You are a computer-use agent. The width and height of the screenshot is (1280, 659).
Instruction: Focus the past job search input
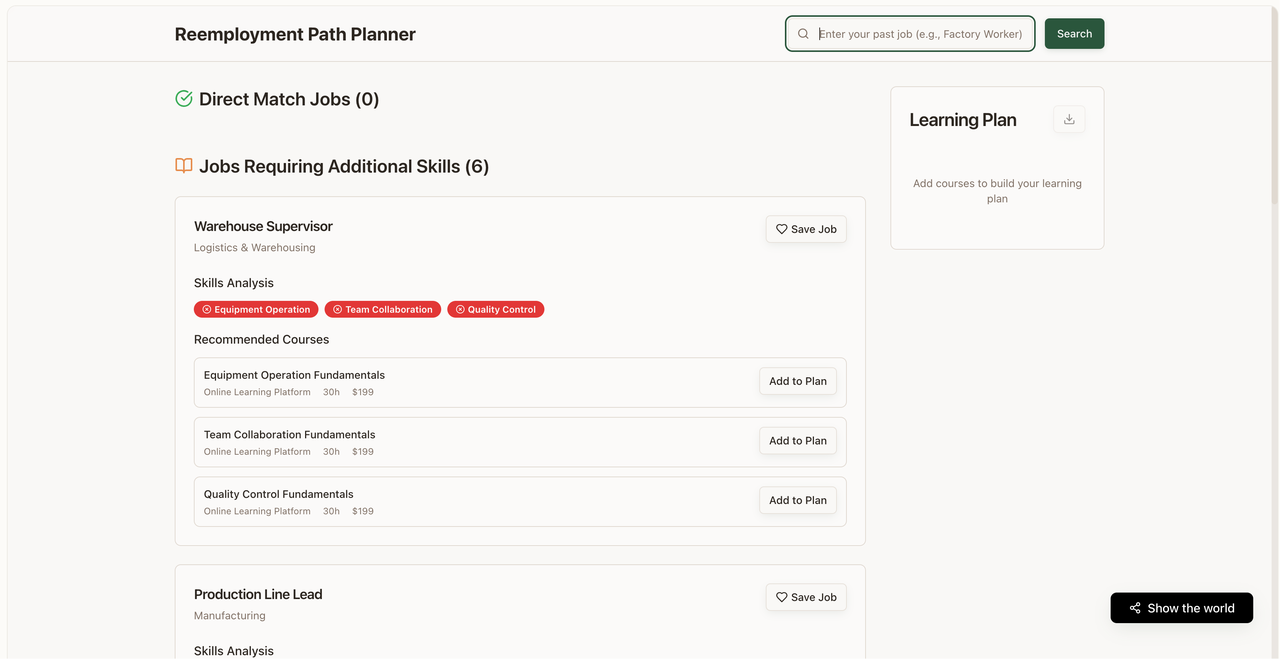point(920,34)
